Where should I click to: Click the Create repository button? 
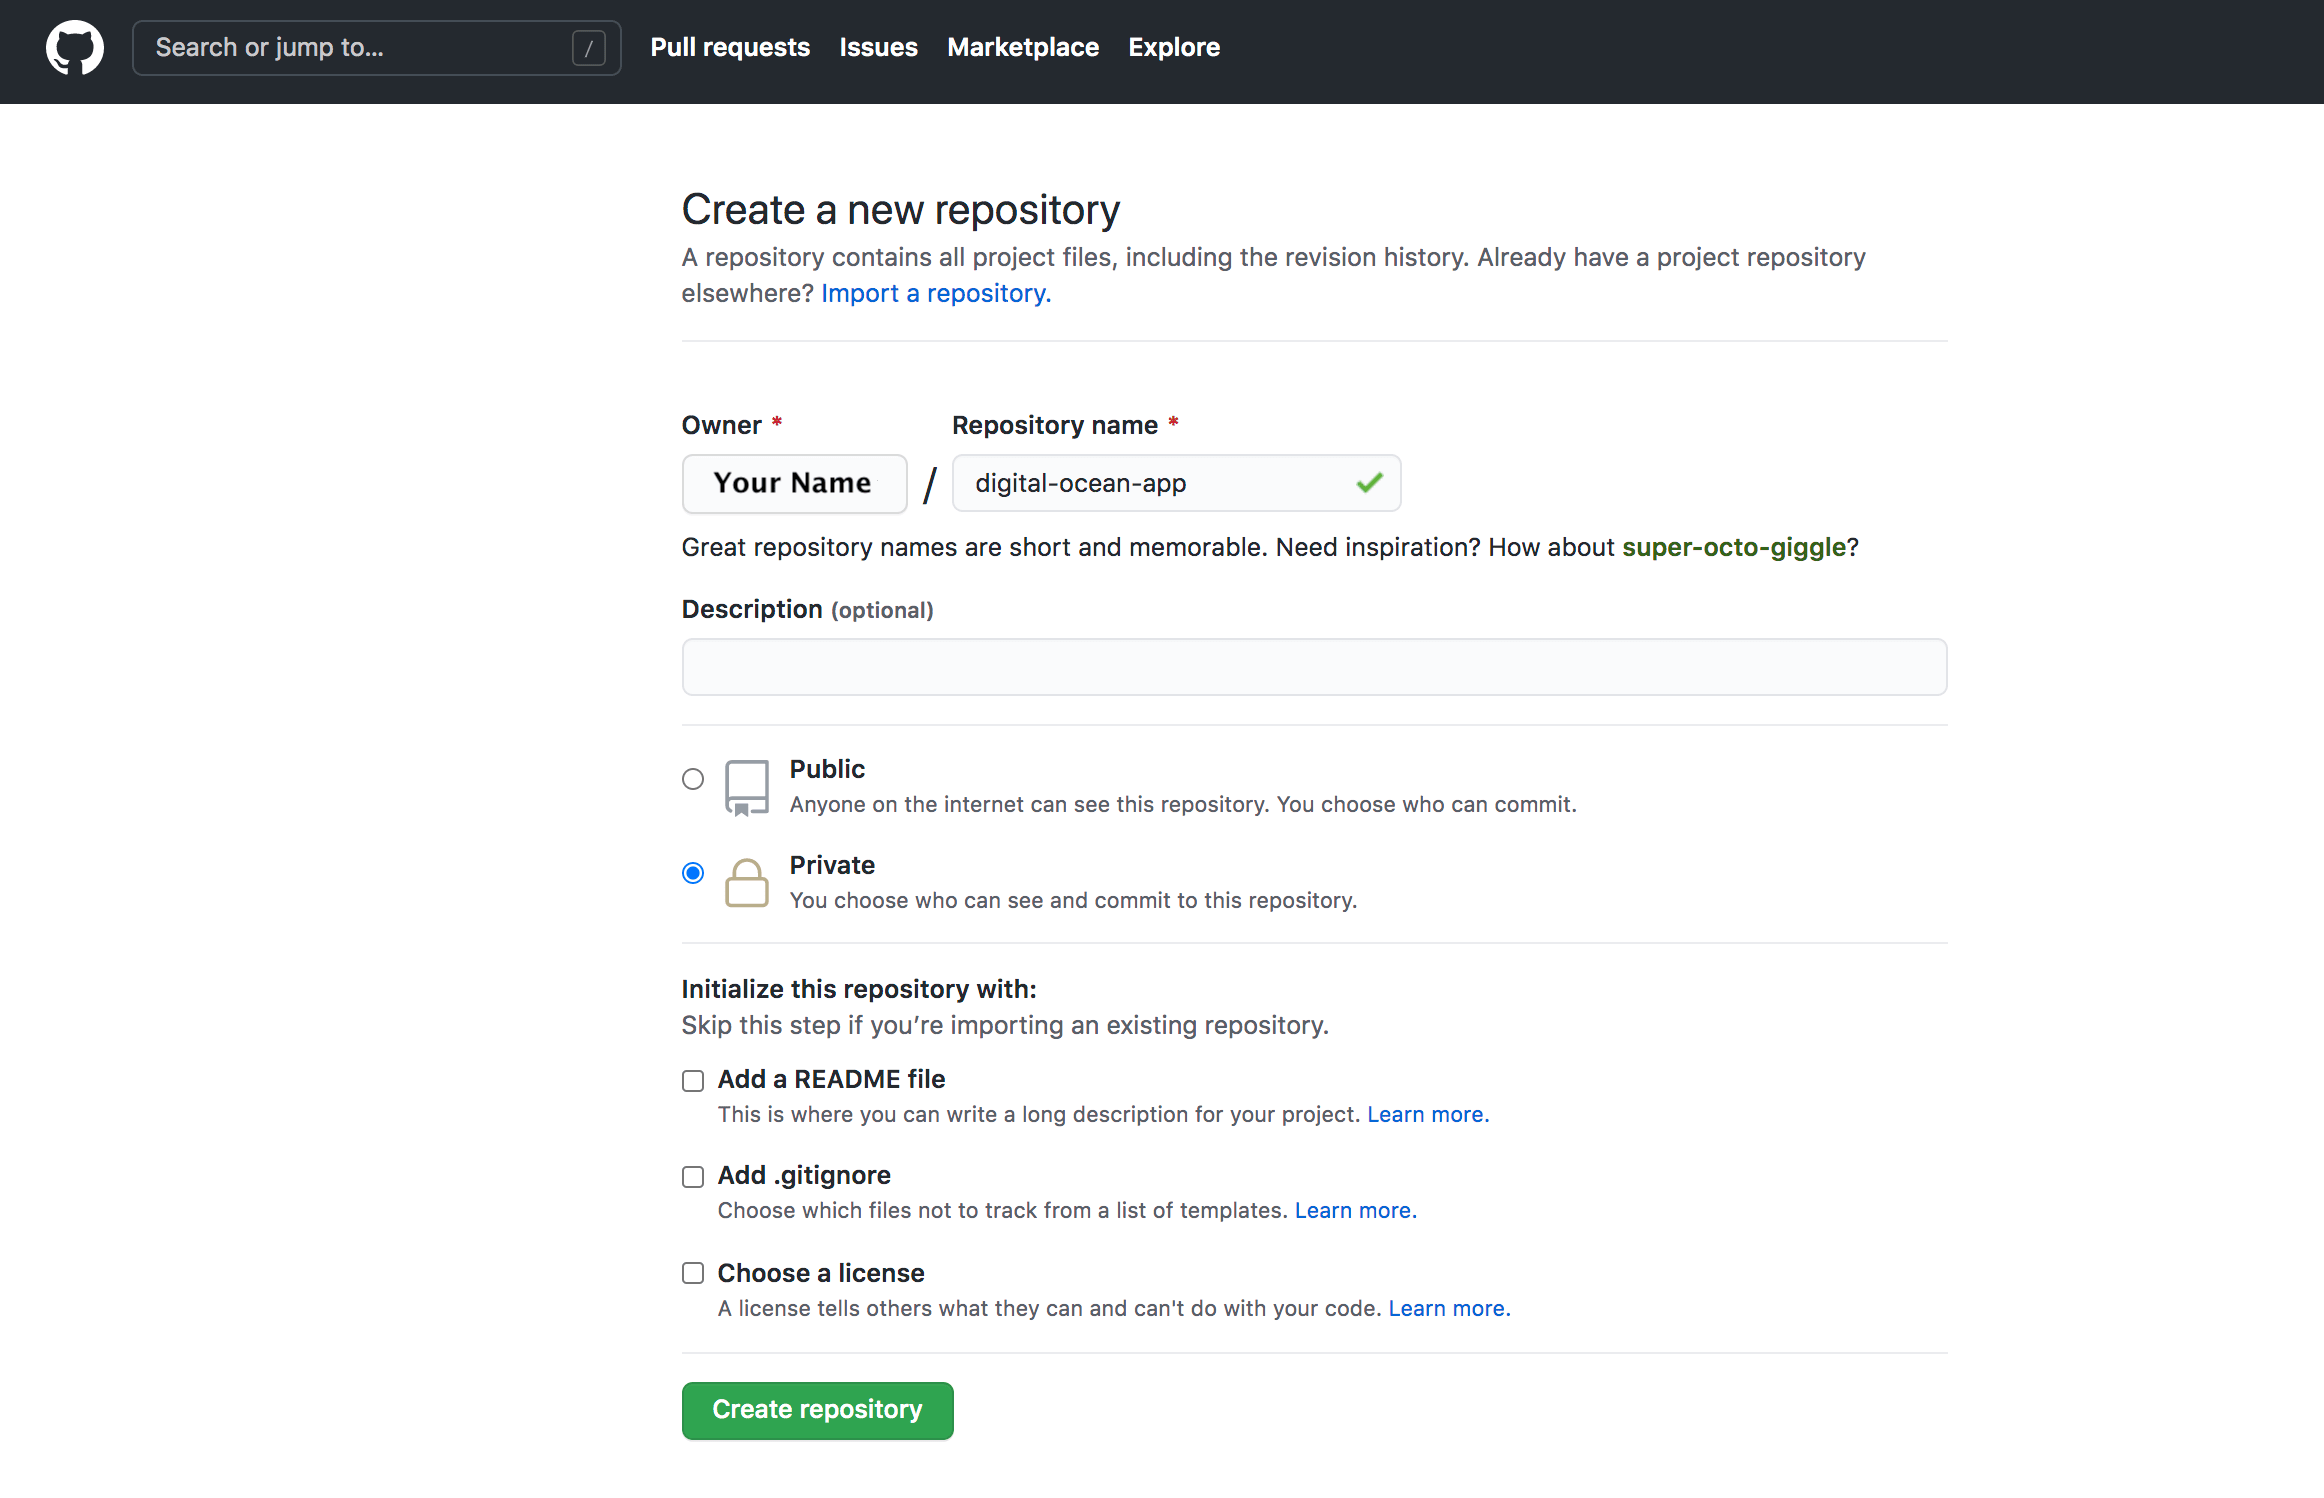pos(817,1410)
